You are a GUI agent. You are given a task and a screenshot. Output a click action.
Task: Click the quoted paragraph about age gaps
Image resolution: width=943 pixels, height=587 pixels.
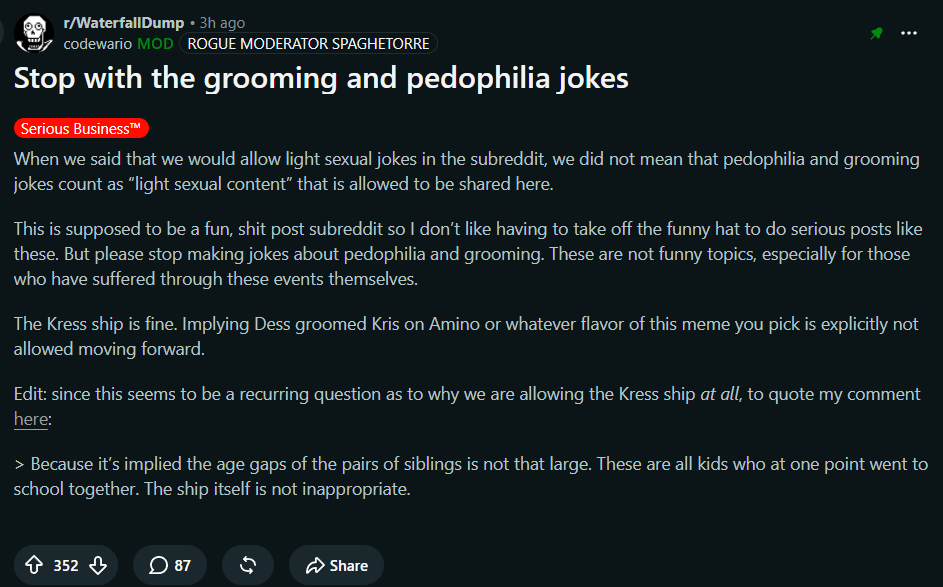tap(471, 476)
